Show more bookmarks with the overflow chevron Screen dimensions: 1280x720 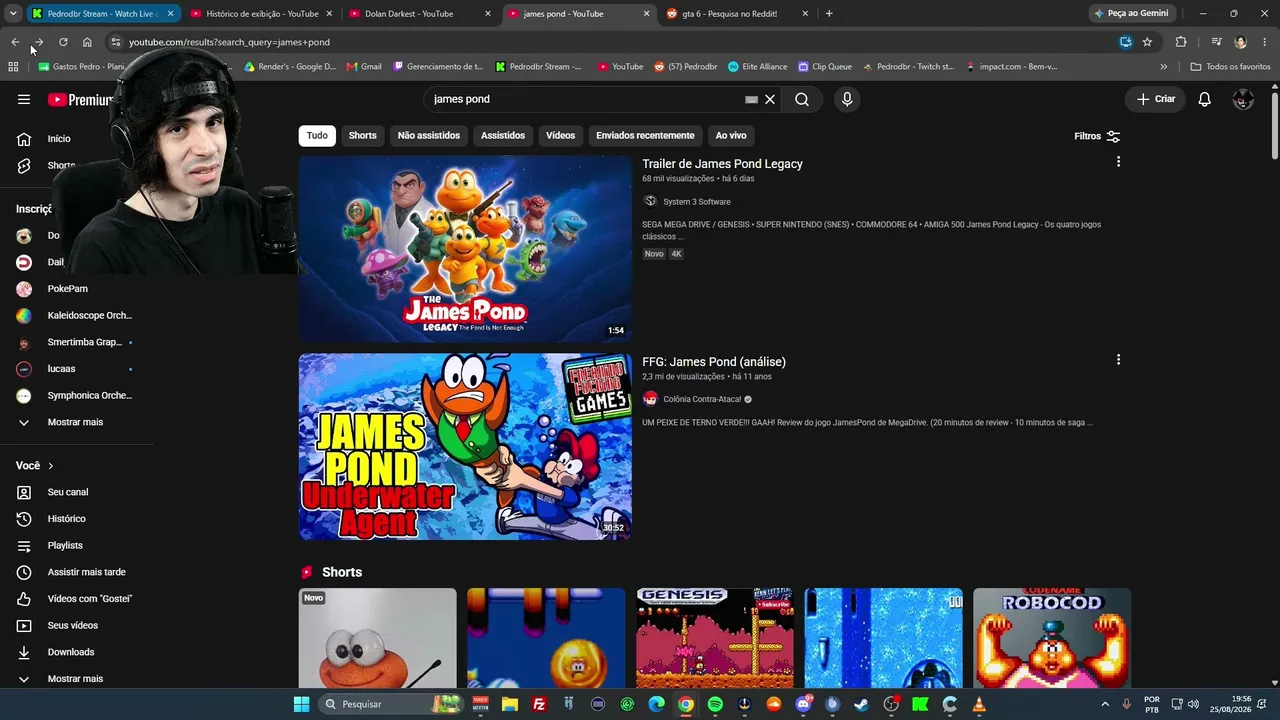[1163, 67]
